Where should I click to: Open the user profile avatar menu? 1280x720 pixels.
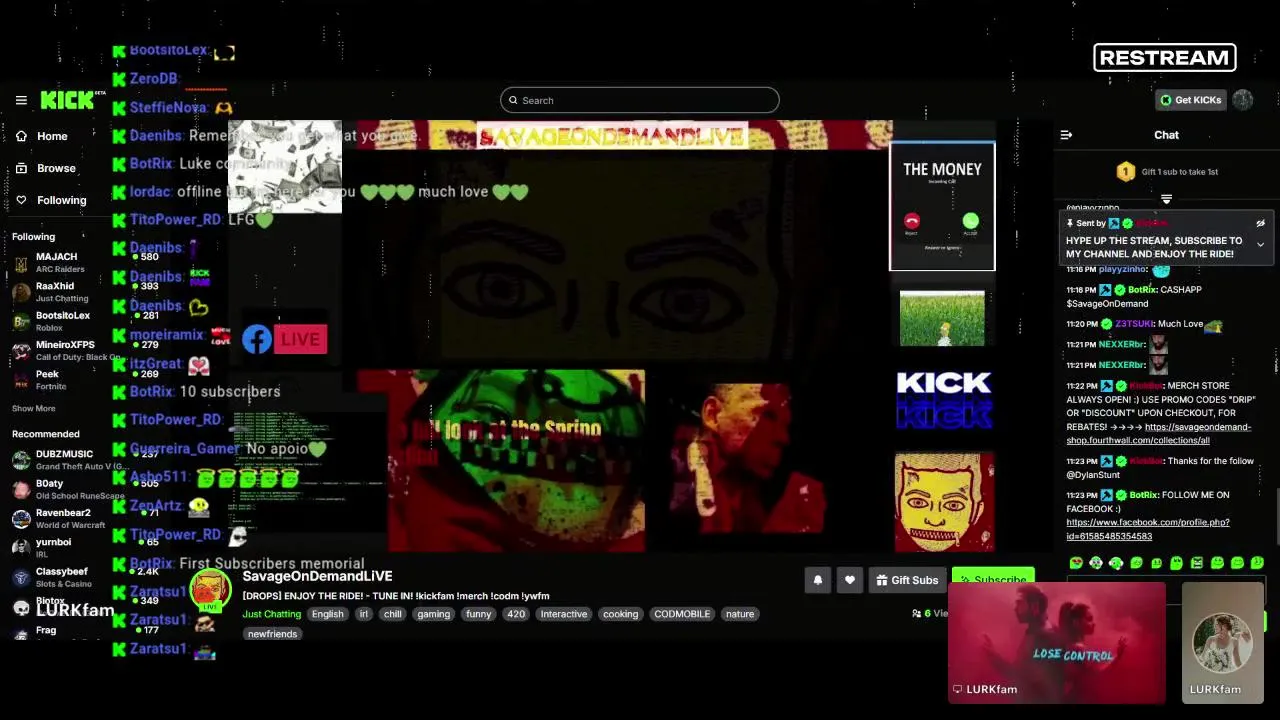click(x=1243, y=100)
